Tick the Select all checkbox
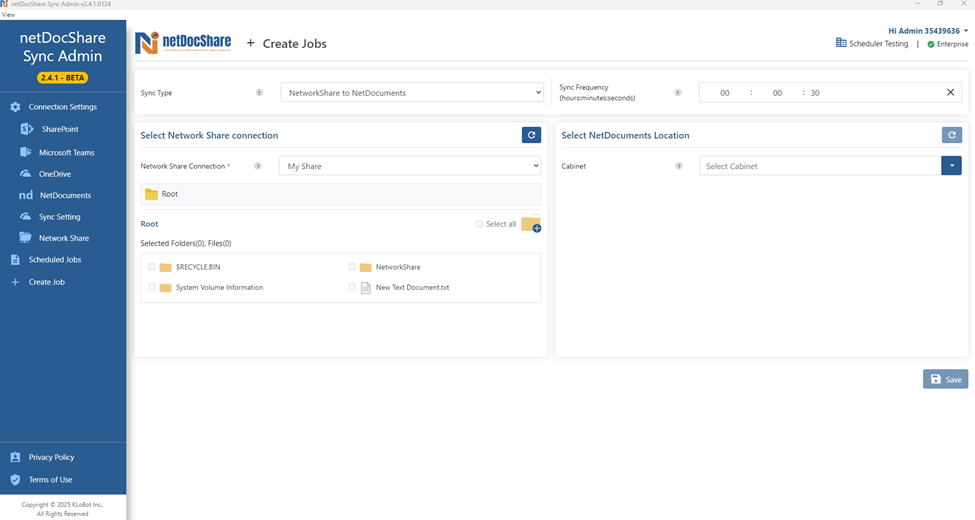 click(479, 224)
